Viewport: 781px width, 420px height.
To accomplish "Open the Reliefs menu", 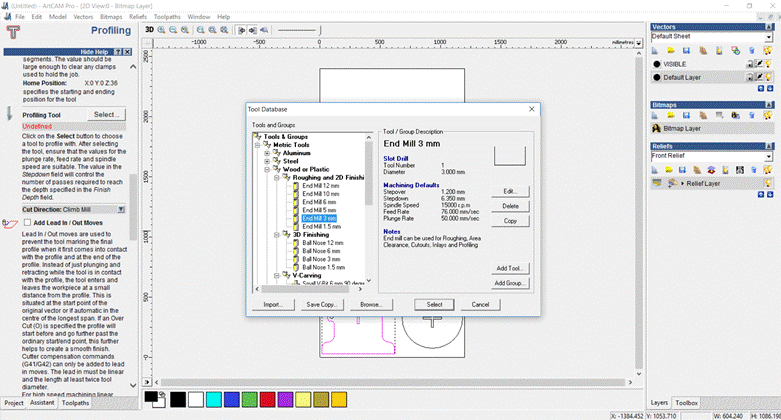I will (138, 16).
